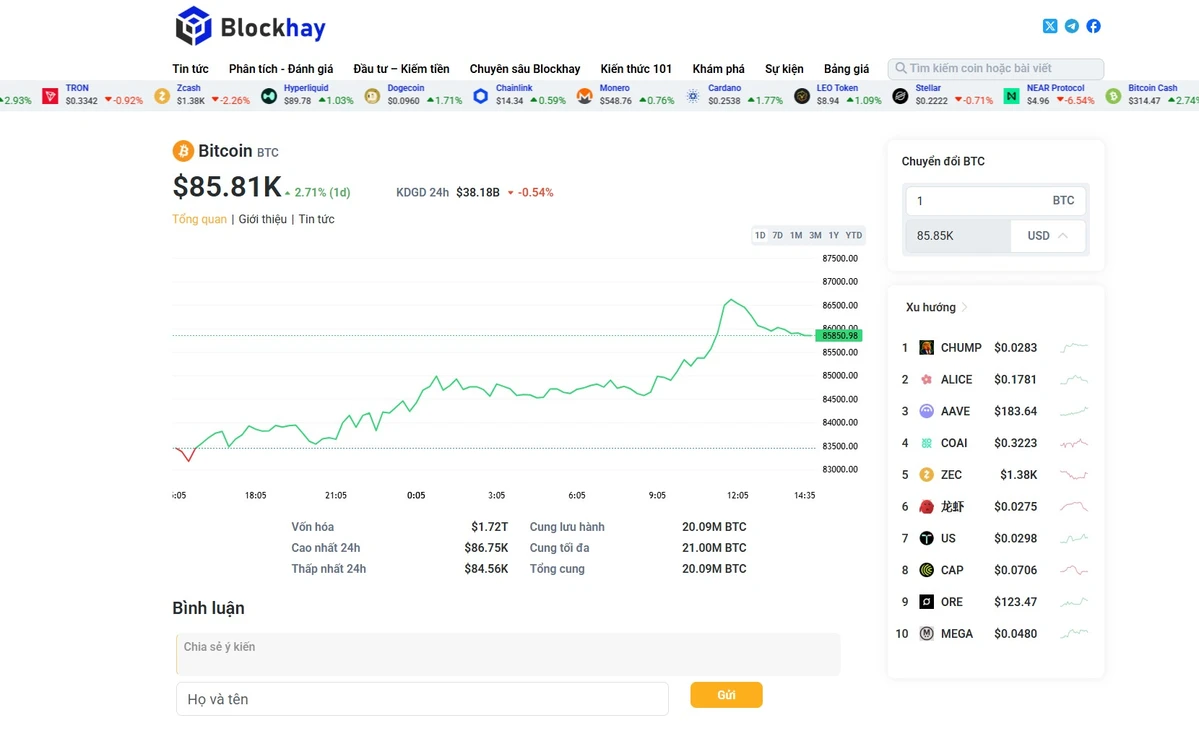Click the Zcash coin icon in ticker

[162, 96]
